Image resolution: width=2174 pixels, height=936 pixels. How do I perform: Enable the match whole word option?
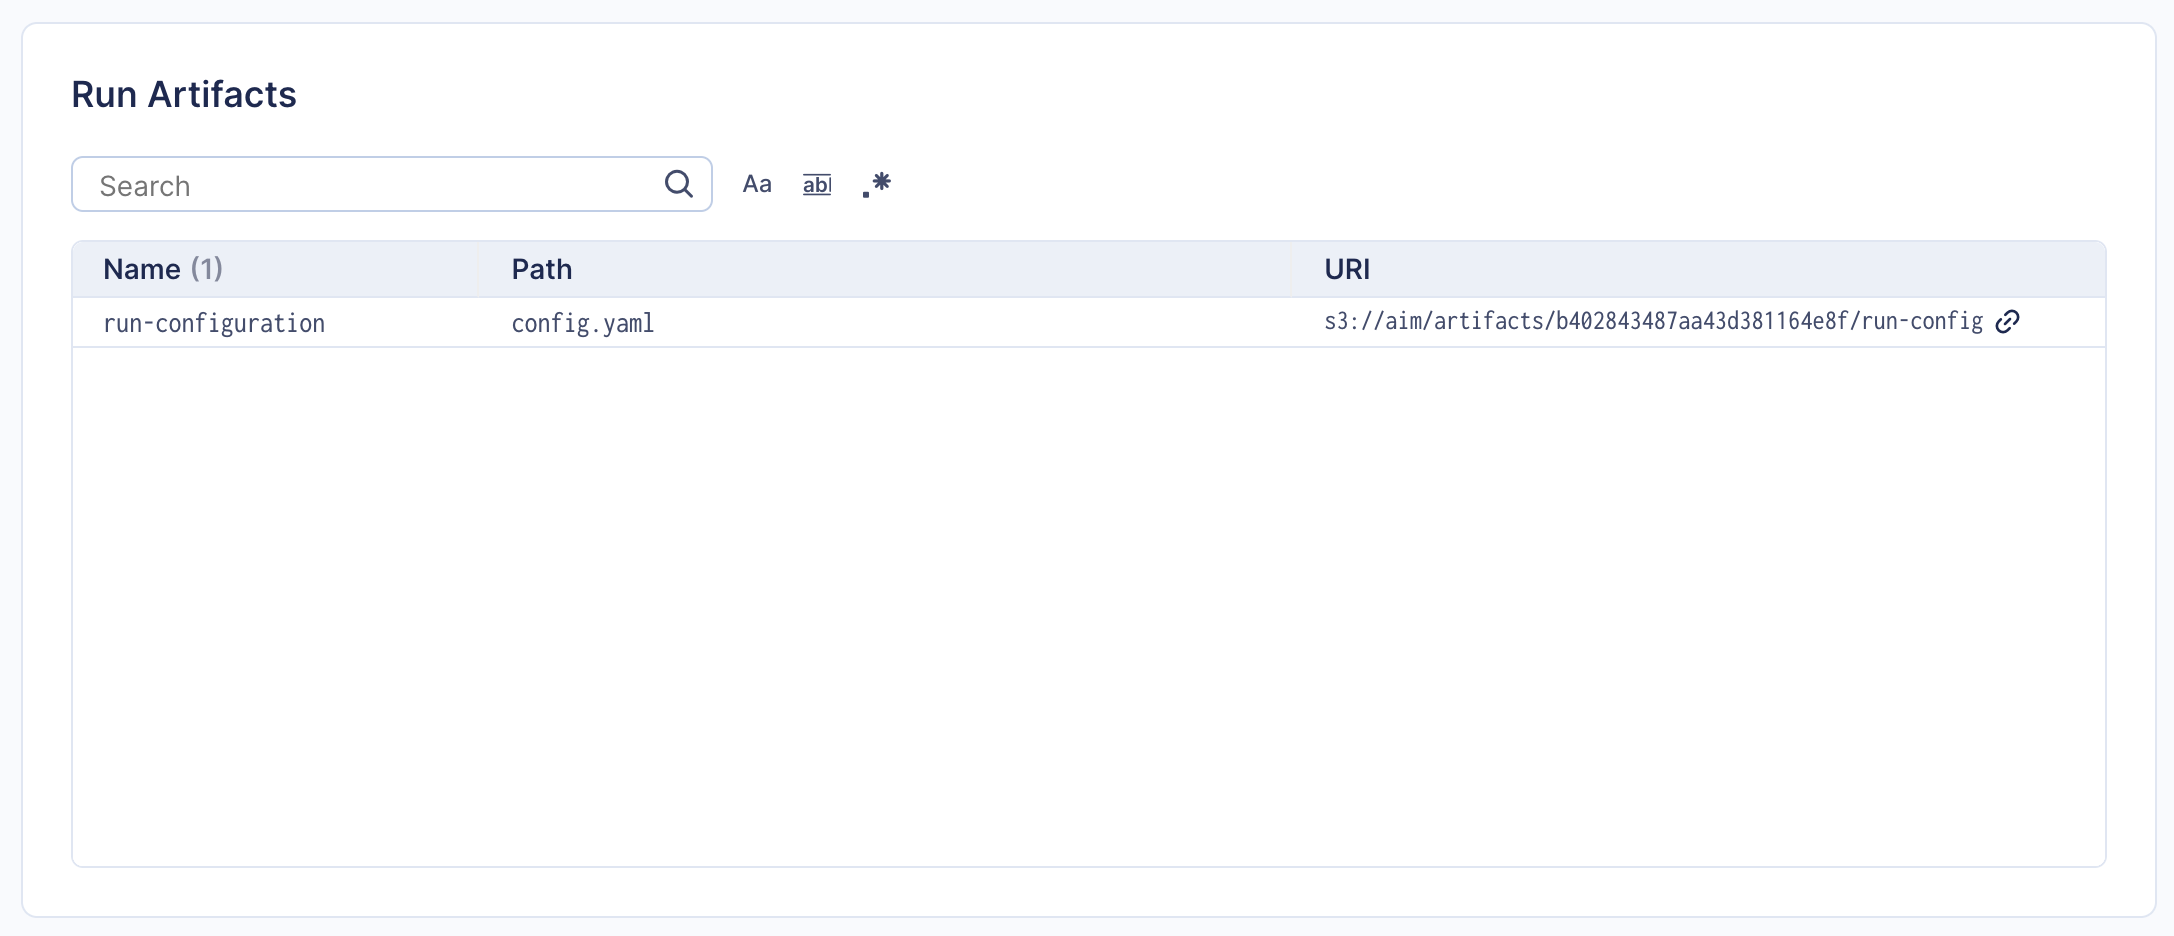point(817,184)
